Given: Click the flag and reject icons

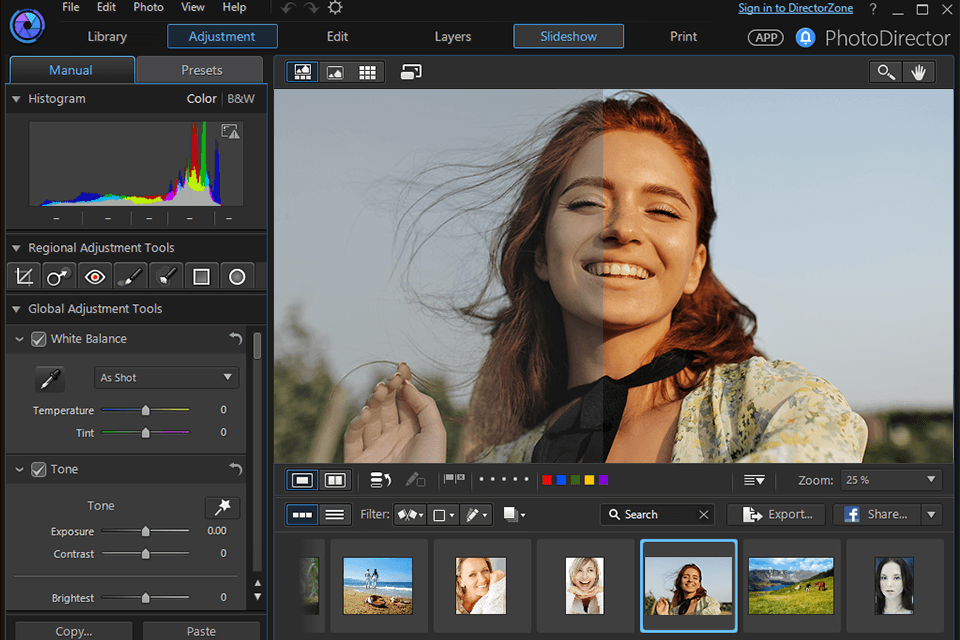Looking at the screenshot, I should click(x=454, y=478).
